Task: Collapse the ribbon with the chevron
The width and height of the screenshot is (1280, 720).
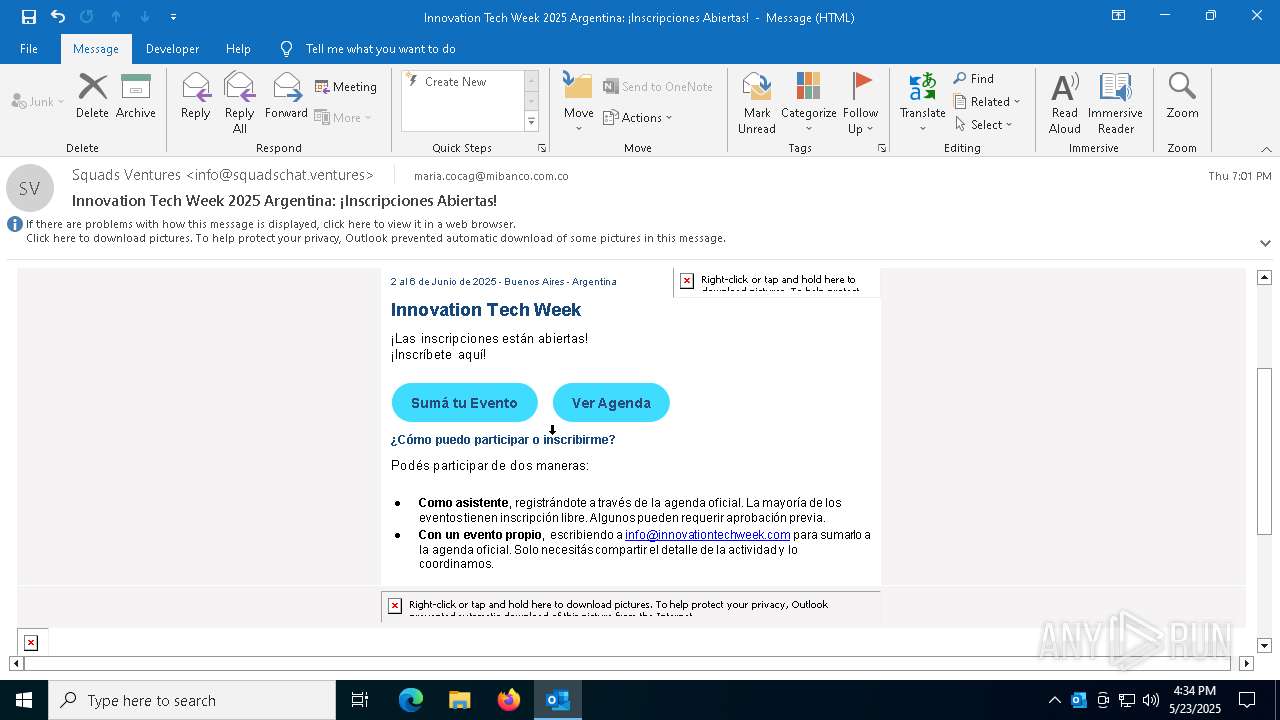Action: (x=1266, y=149)
